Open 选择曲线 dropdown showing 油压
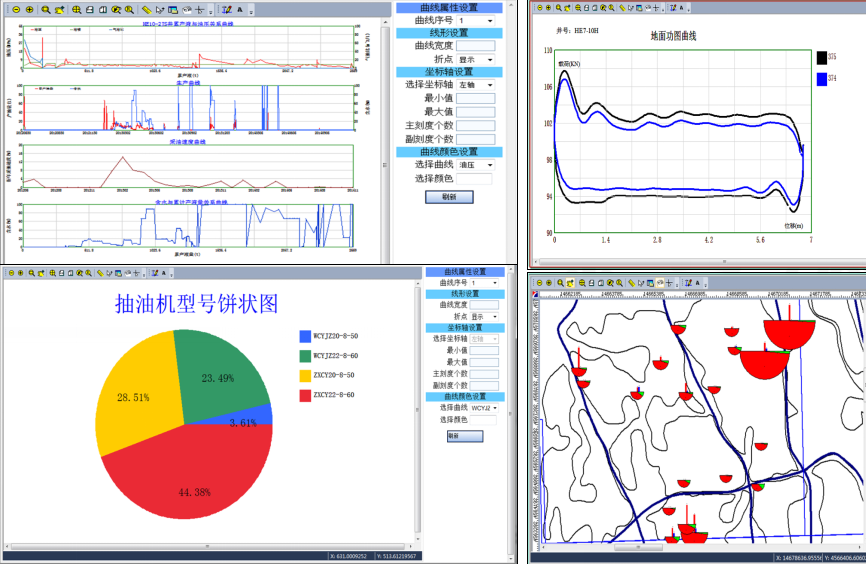The width and height of the screenshot is (866, 564). [490, 164]
